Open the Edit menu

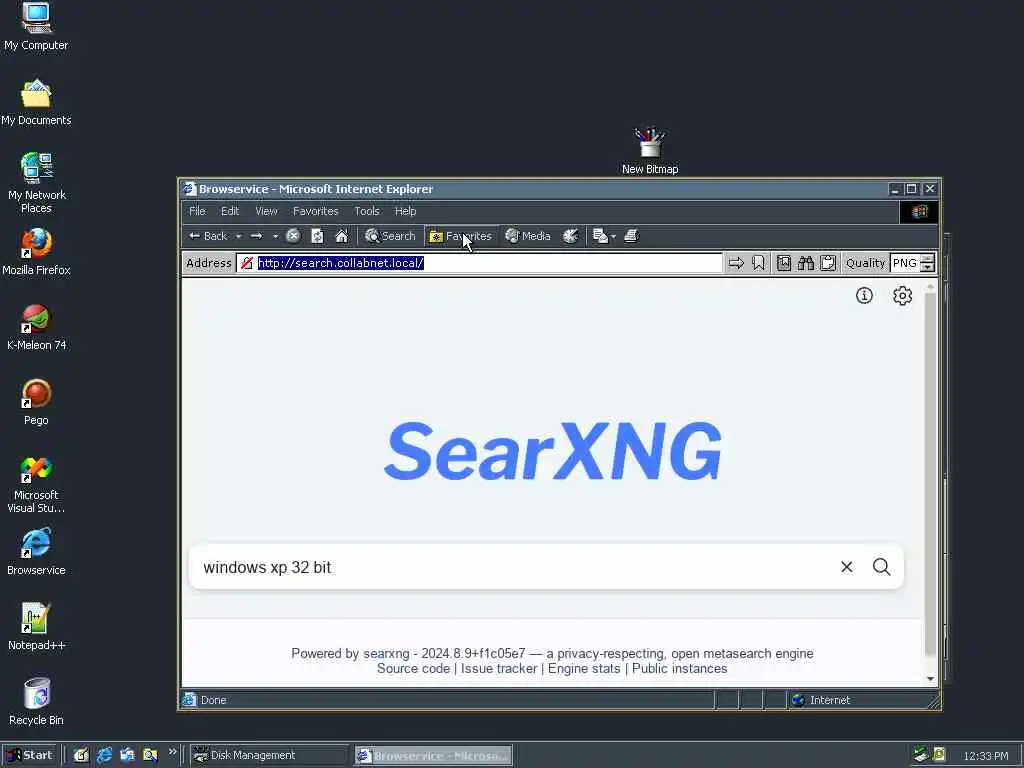pos(230,211)
